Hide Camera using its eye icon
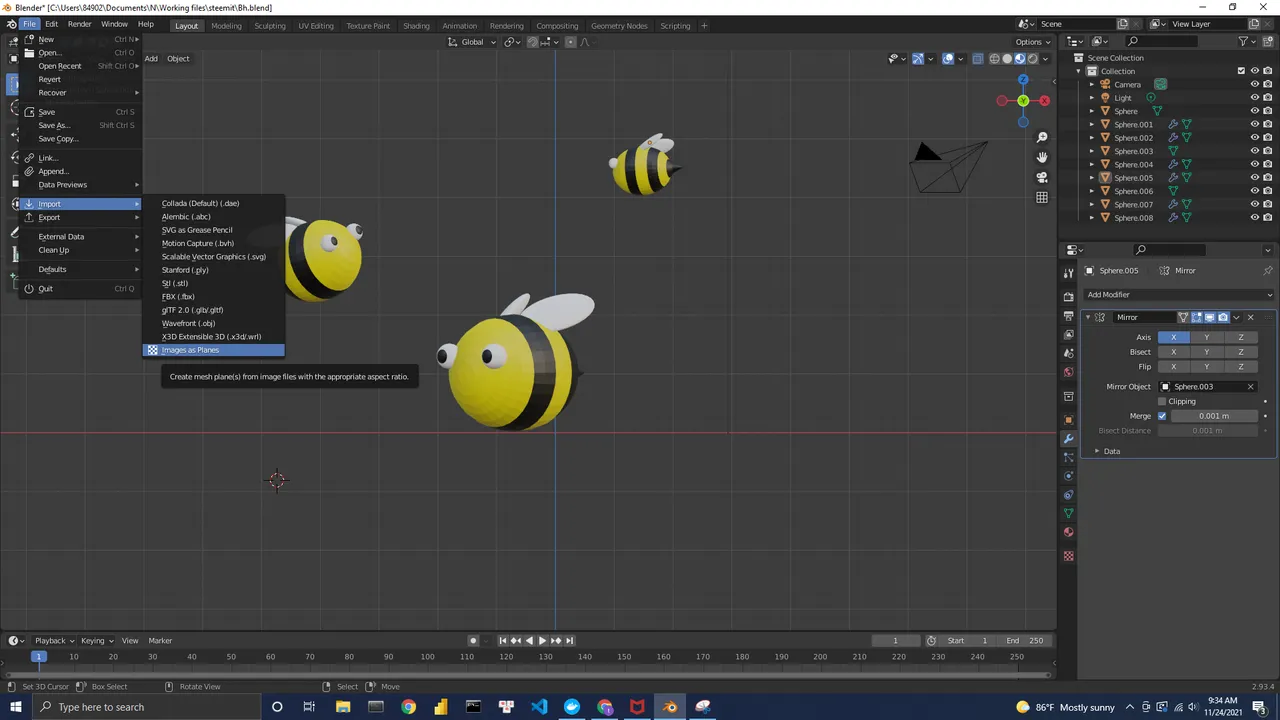This screenshot has width=1280, height=720. 1254,85
